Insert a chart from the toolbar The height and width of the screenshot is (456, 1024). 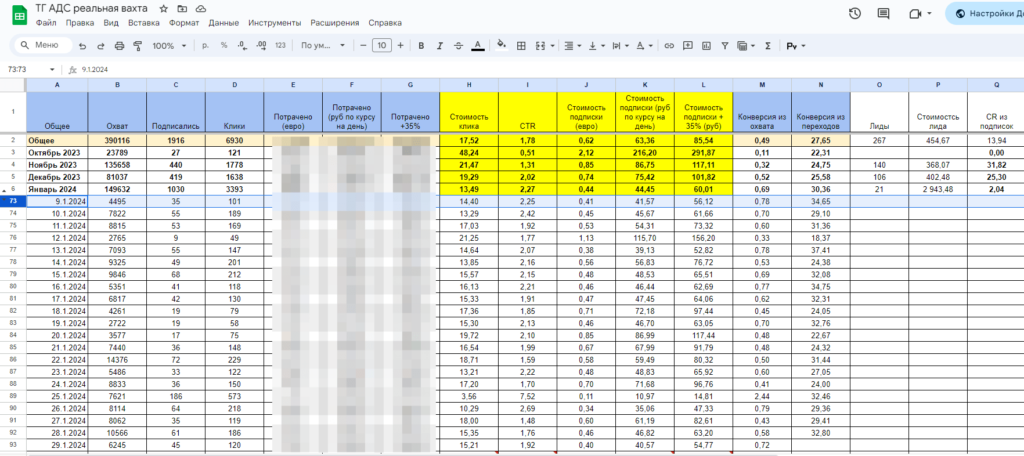click(707, 46)
